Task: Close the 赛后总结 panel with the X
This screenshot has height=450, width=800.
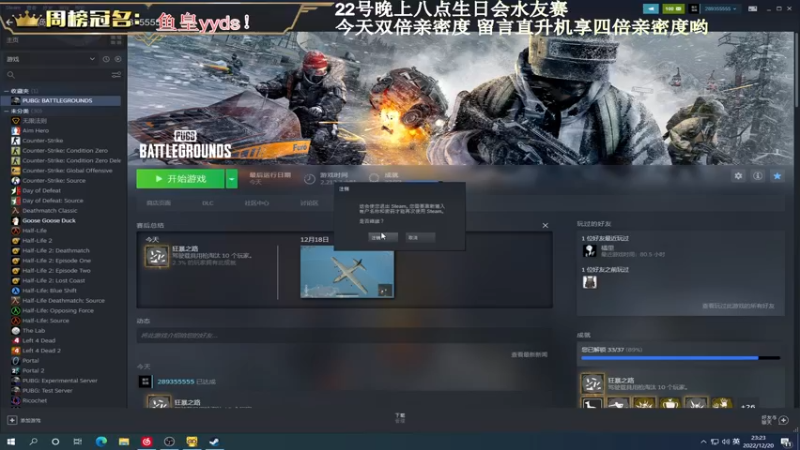Action: [x=545, y=225]
